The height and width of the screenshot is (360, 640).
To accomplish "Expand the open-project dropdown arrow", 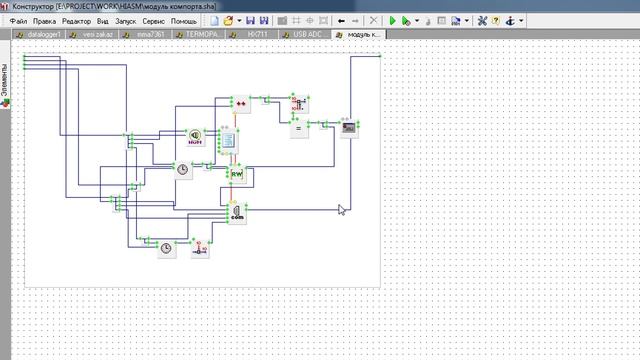I will click(x=239, y=21).
